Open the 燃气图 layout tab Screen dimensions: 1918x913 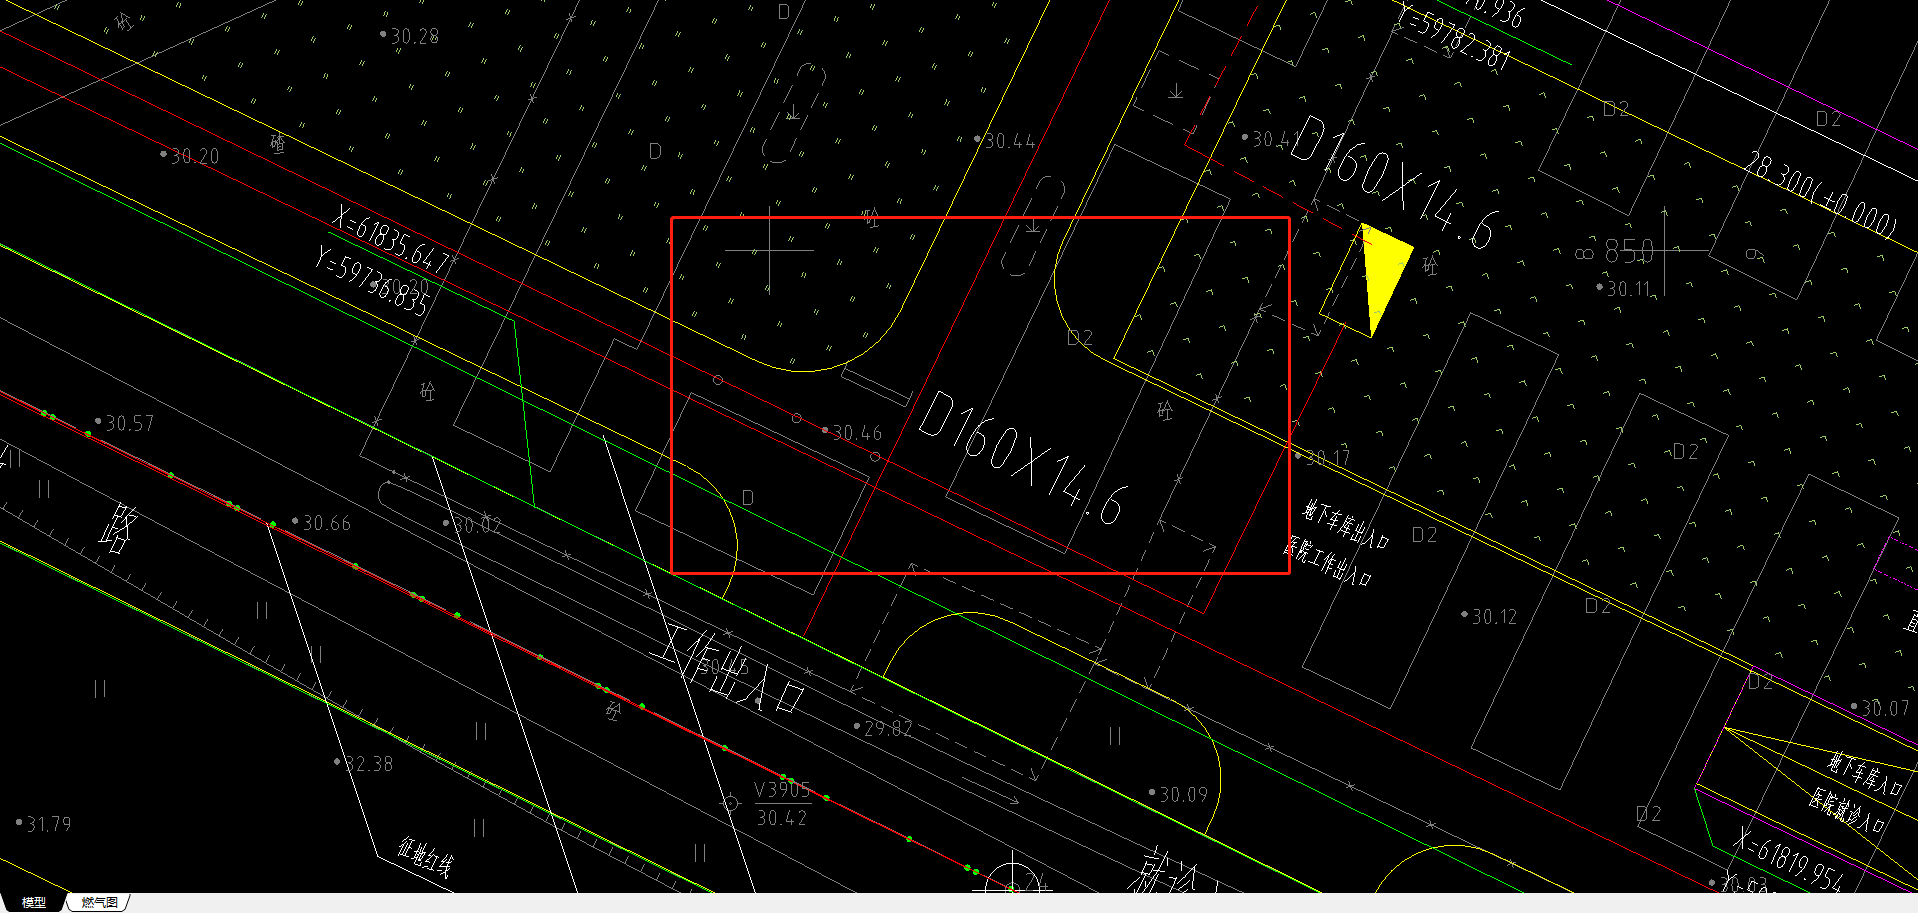pos(99,902)
